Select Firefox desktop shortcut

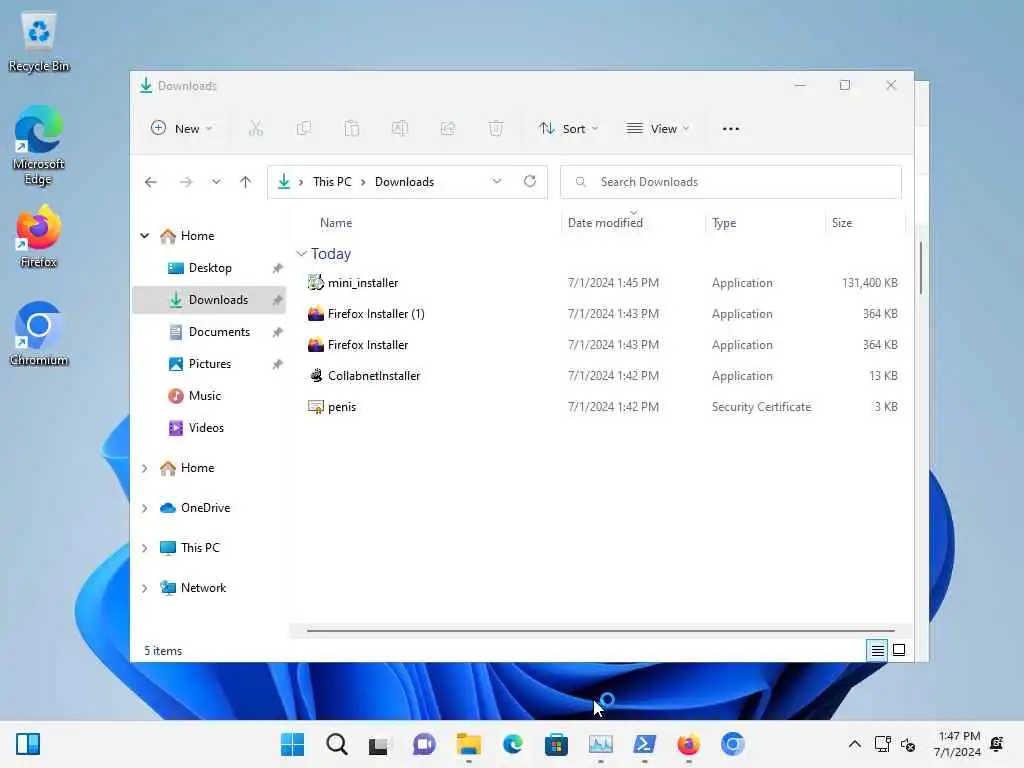(39, 236)
